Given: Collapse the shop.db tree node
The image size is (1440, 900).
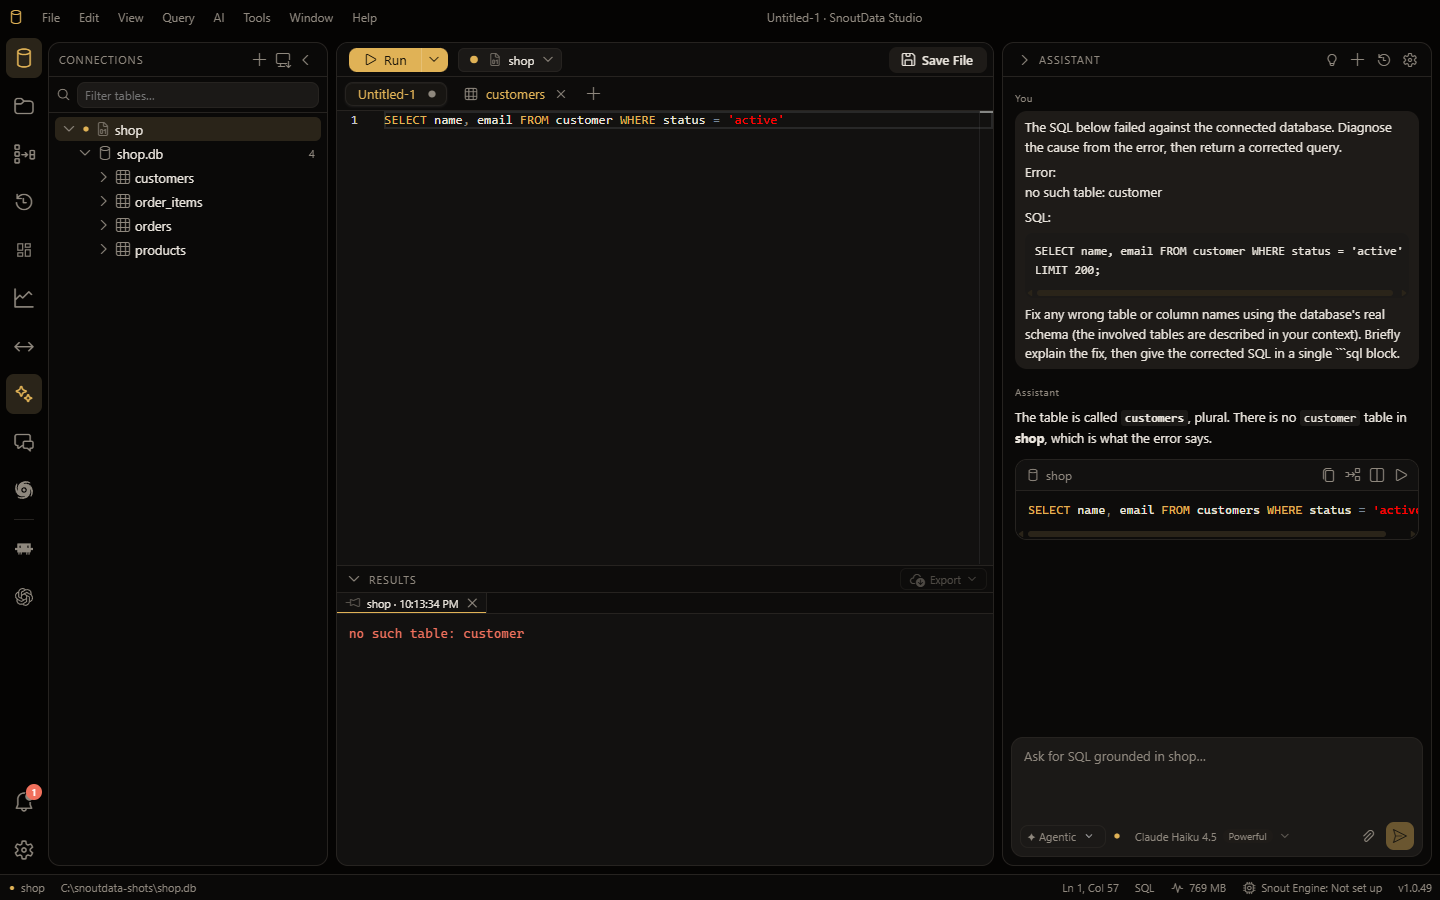Looking at the screenshot, I should [x=85, y=153].
